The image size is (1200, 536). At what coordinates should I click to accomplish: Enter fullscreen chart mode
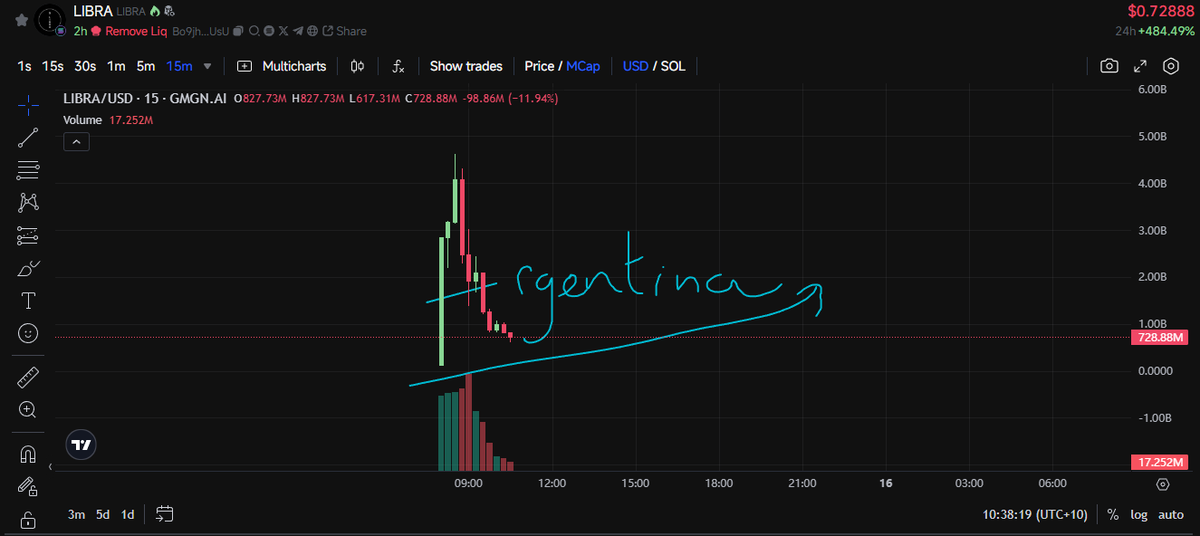pyautogui.click(x=1140, y=66)
